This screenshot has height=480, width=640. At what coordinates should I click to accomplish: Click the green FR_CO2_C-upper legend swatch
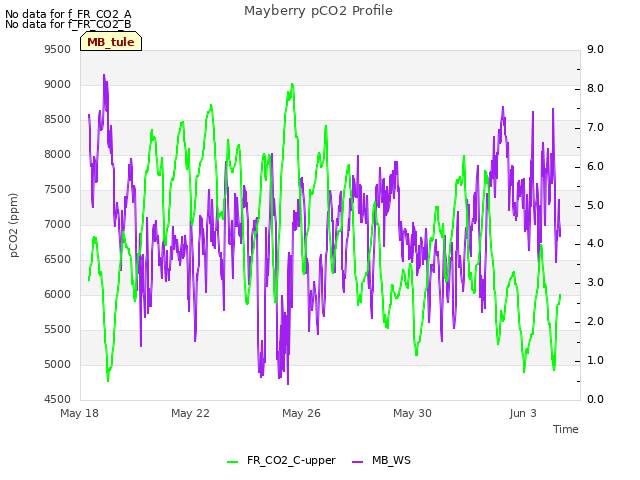[x=232, y=462]
